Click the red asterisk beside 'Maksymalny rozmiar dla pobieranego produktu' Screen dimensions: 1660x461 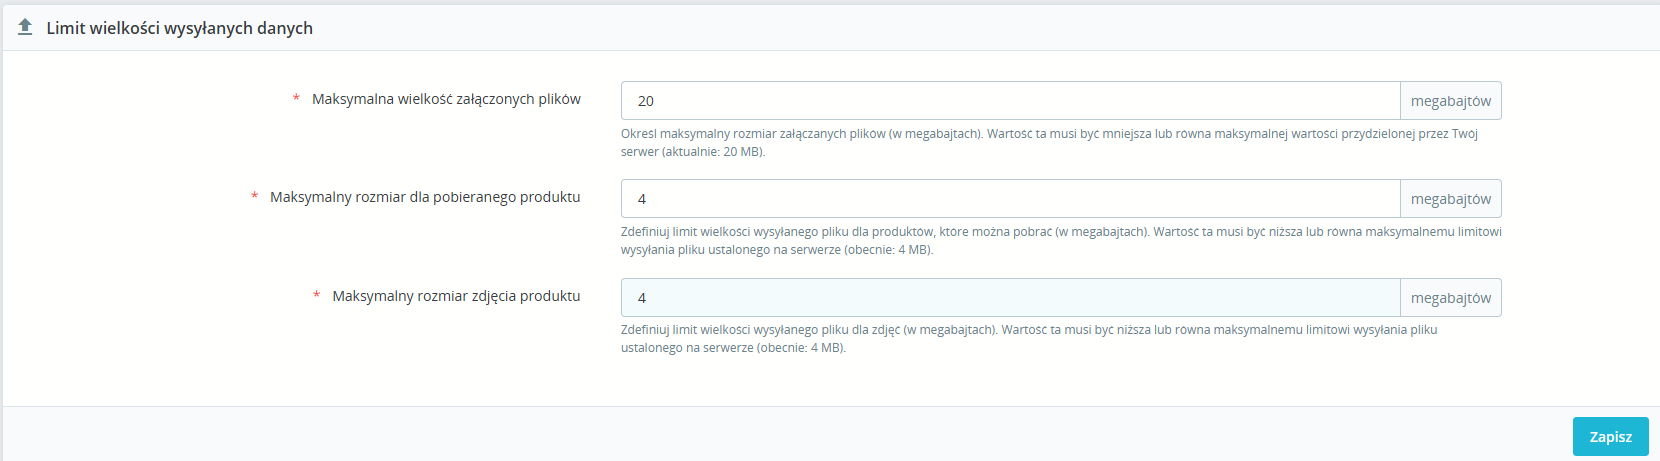[x=255, y=197]
